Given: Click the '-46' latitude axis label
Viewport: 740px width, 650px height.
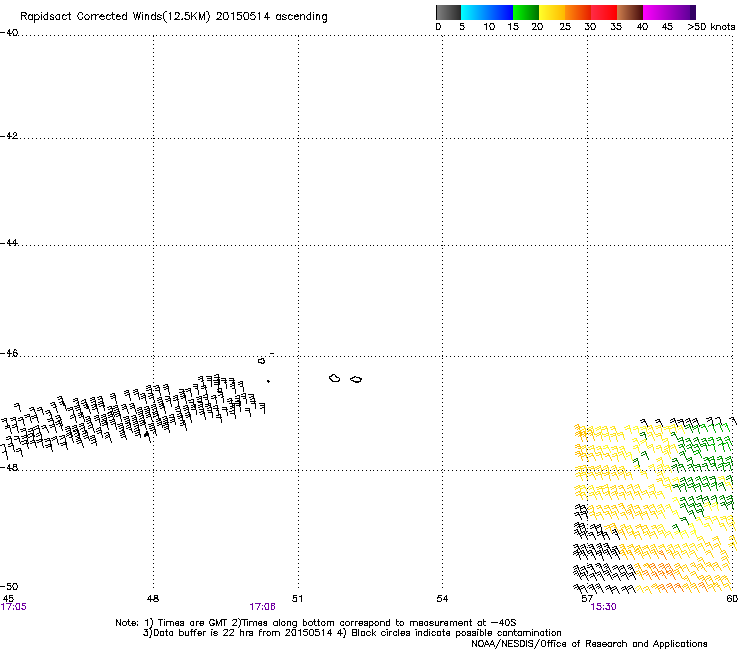Looking at the screenshot, I should point(9,354).
